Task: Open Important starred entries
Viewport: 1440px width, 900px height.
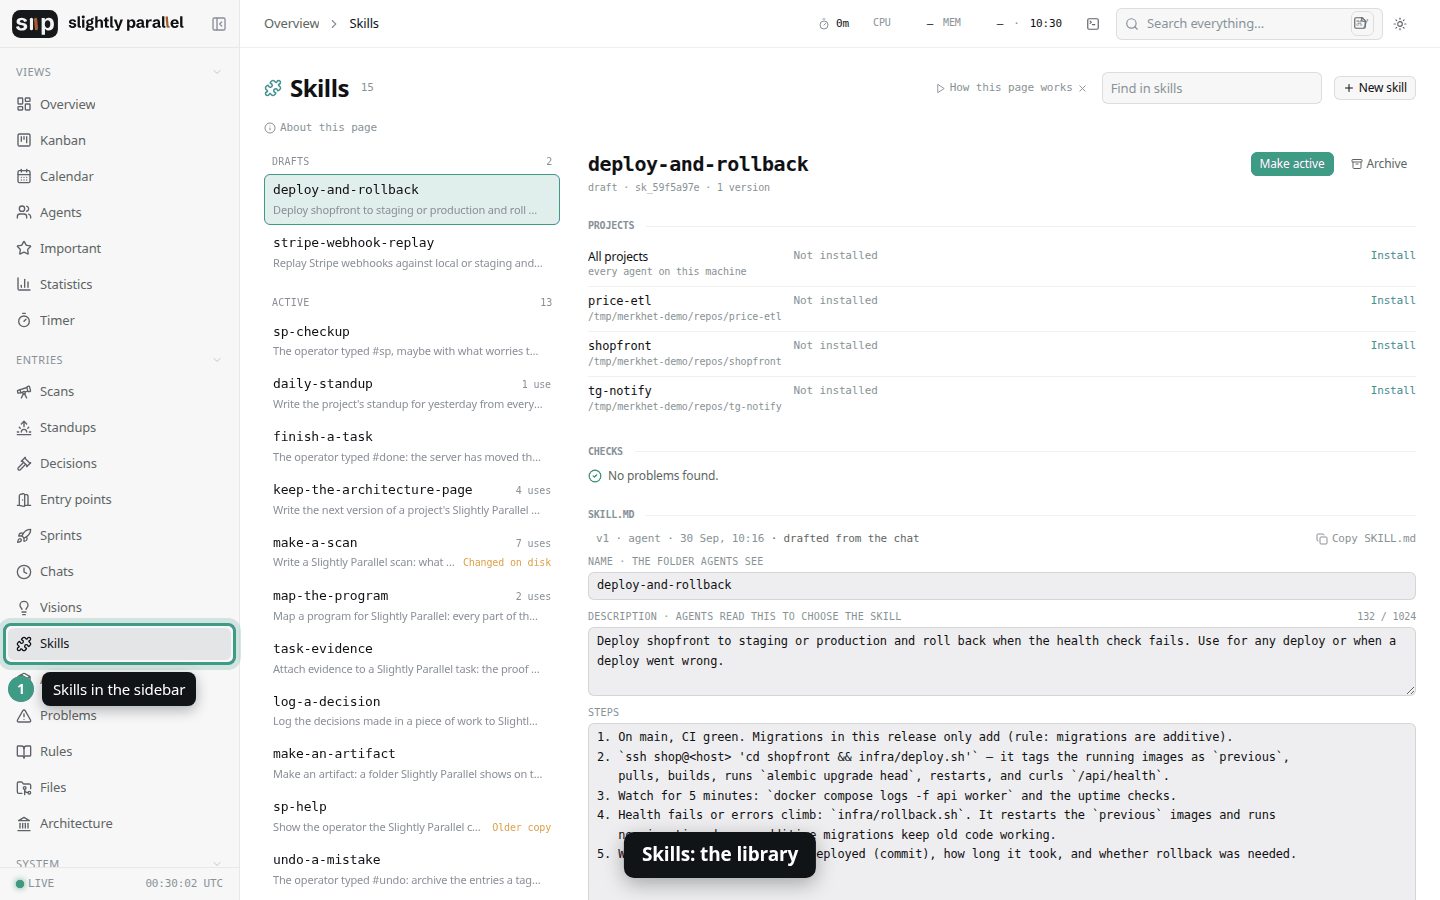Action: tap(120, 248)
